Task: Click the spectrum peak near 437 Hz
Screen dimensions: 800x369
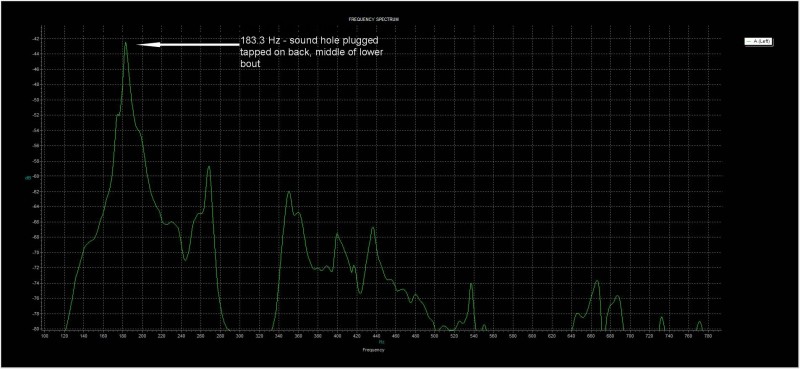Action: coord(373,228)
